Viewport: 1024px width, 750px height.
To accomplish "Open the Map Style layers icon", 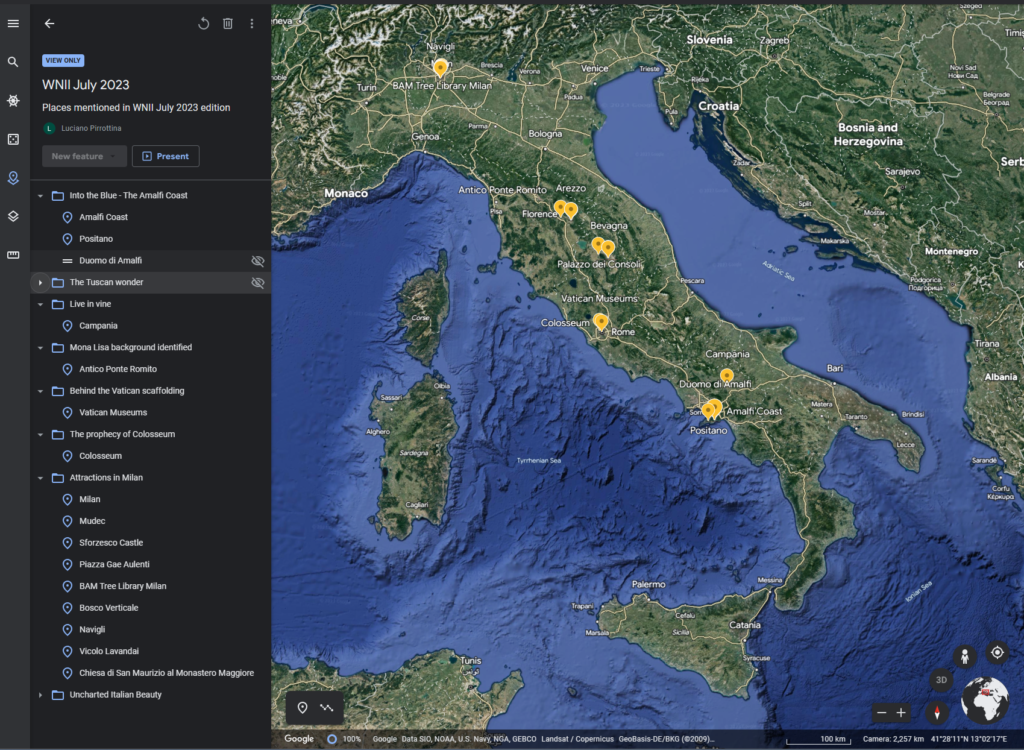I will click(13, 216).
